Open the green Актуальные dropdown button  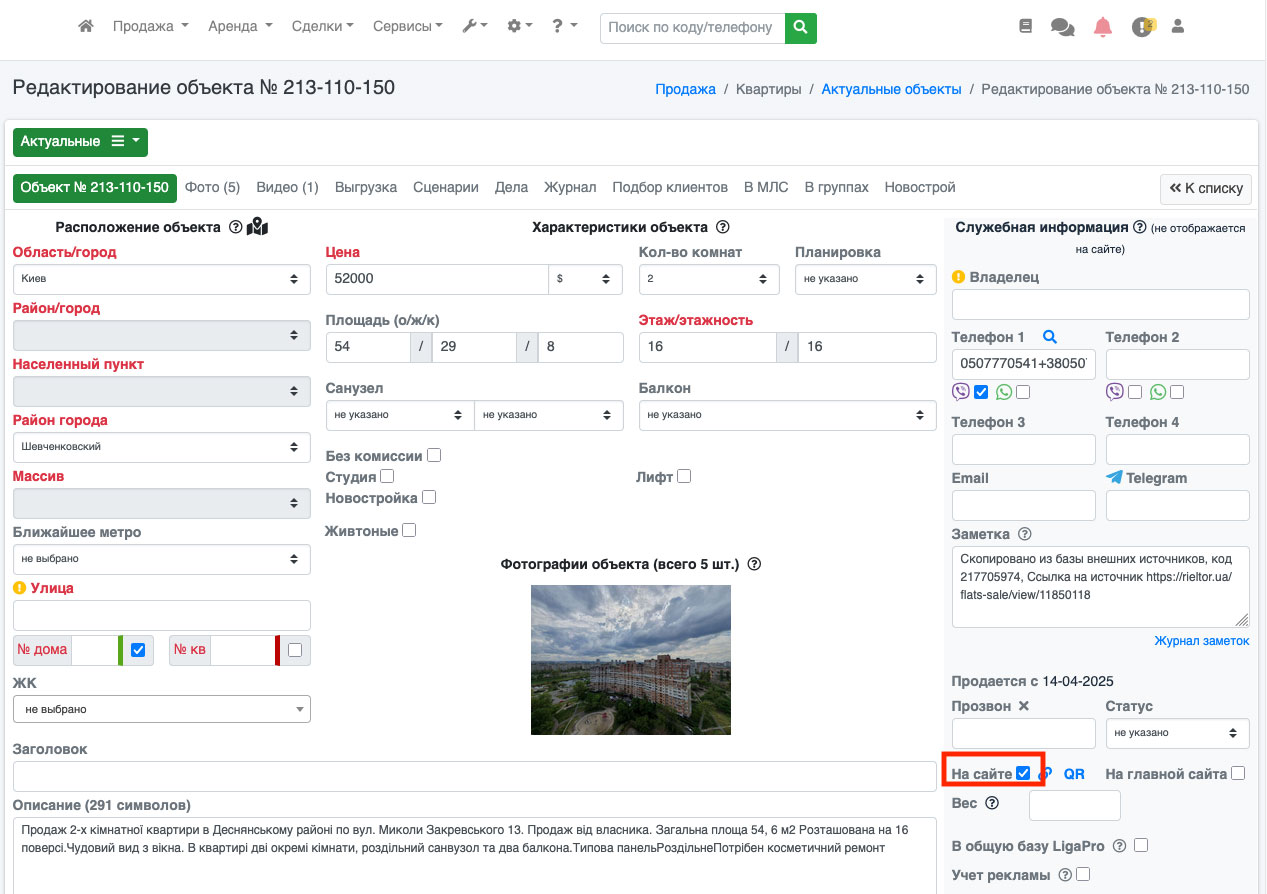tap(80, 142)
